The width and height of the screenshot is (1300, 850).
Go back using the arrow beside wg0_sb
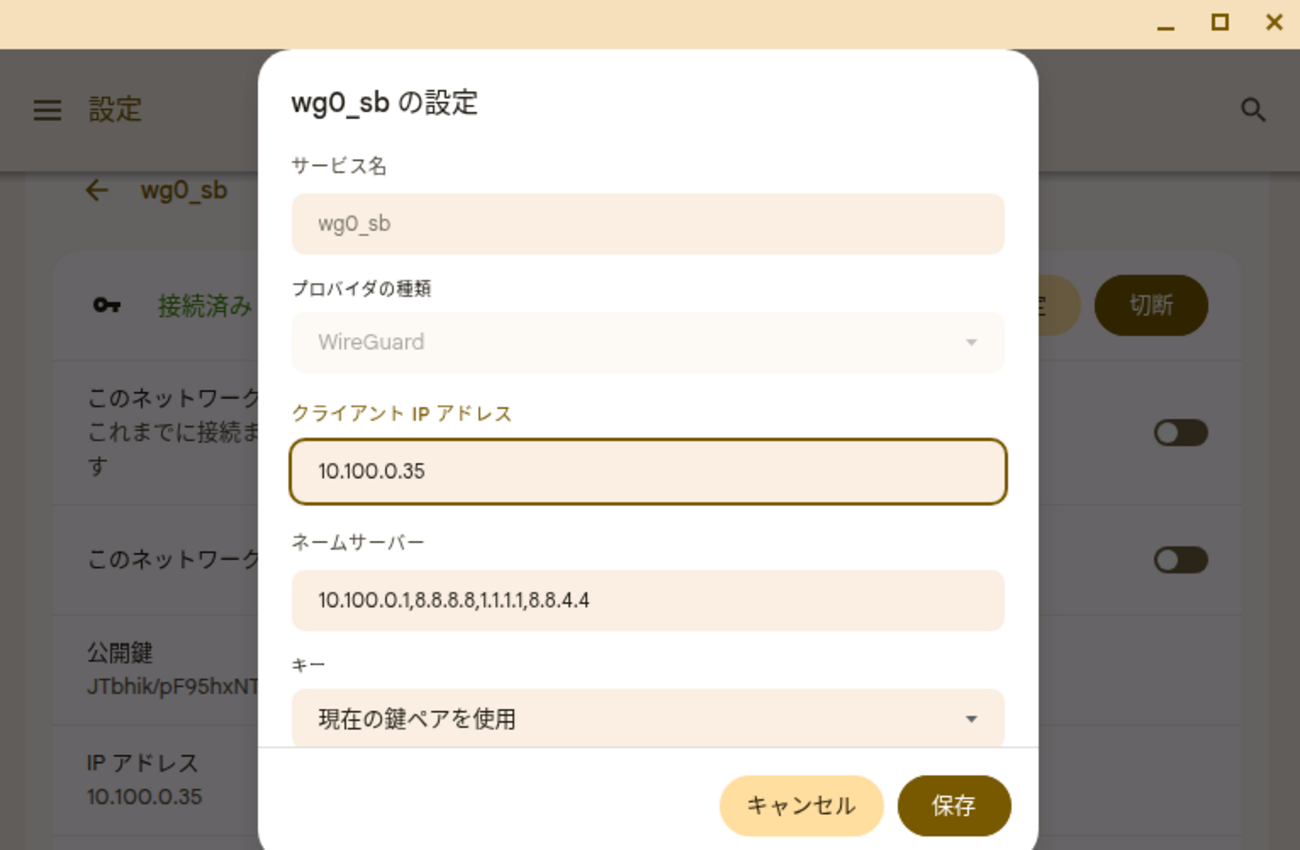tap(97, 190)
